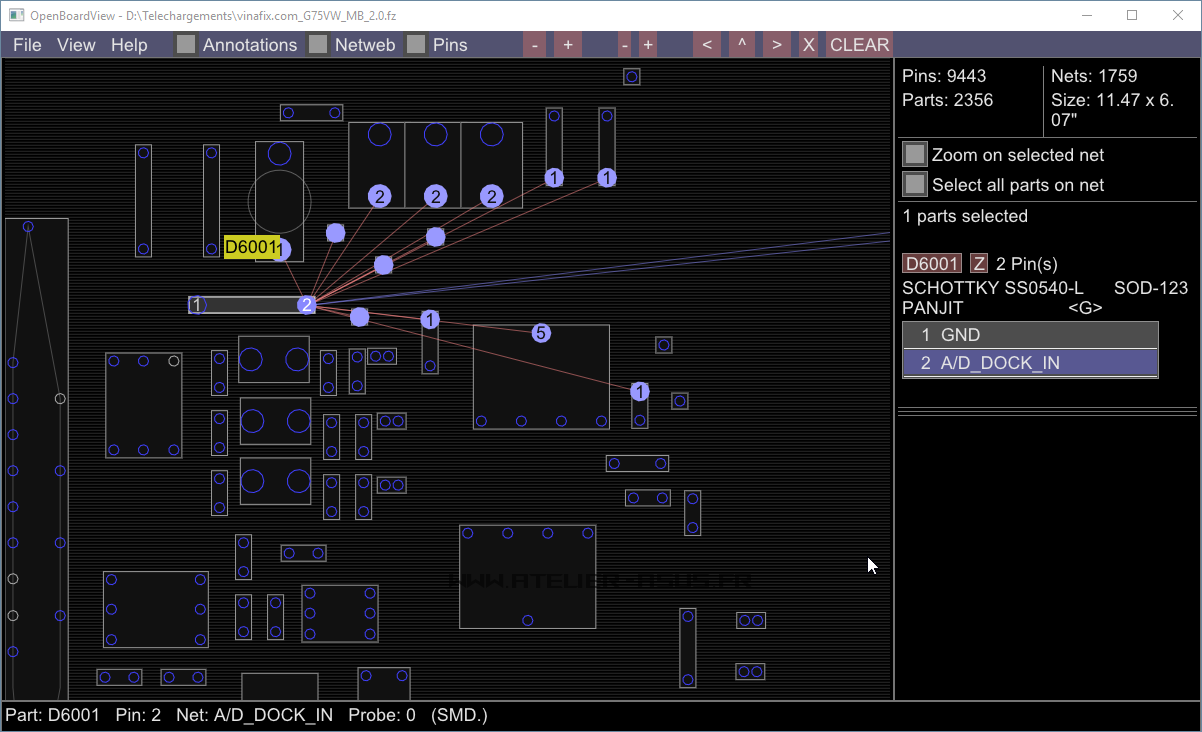
Task: Click the CLEAR button
Action: tap(859, 45)
